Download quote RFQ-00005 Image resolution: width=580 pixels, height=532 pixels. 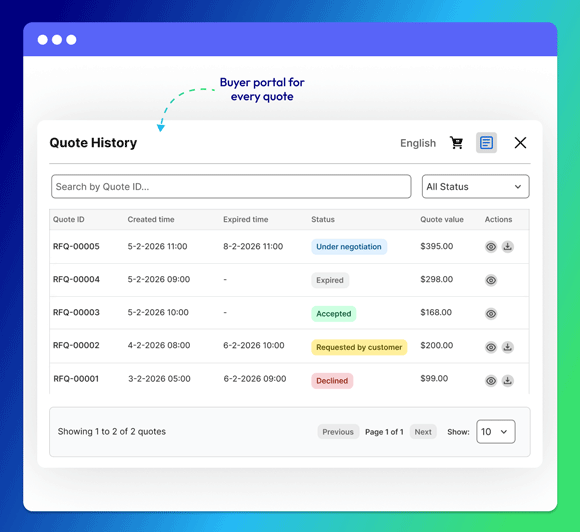[x=508, y=247]
